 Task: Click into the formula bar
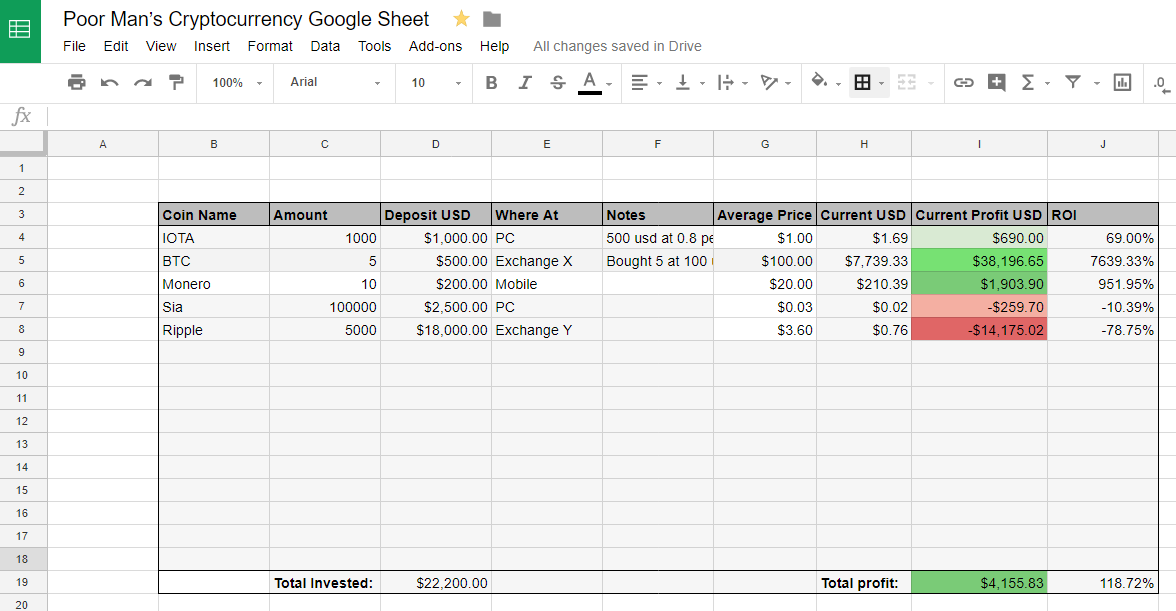610,116
